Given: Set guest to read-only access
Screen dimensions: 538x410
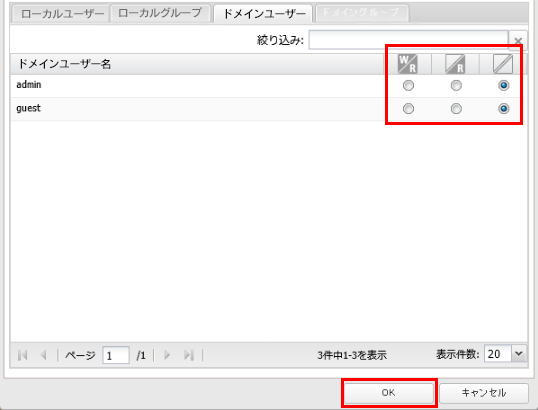Looking at the screenshot, I should [x=456, y=109].
